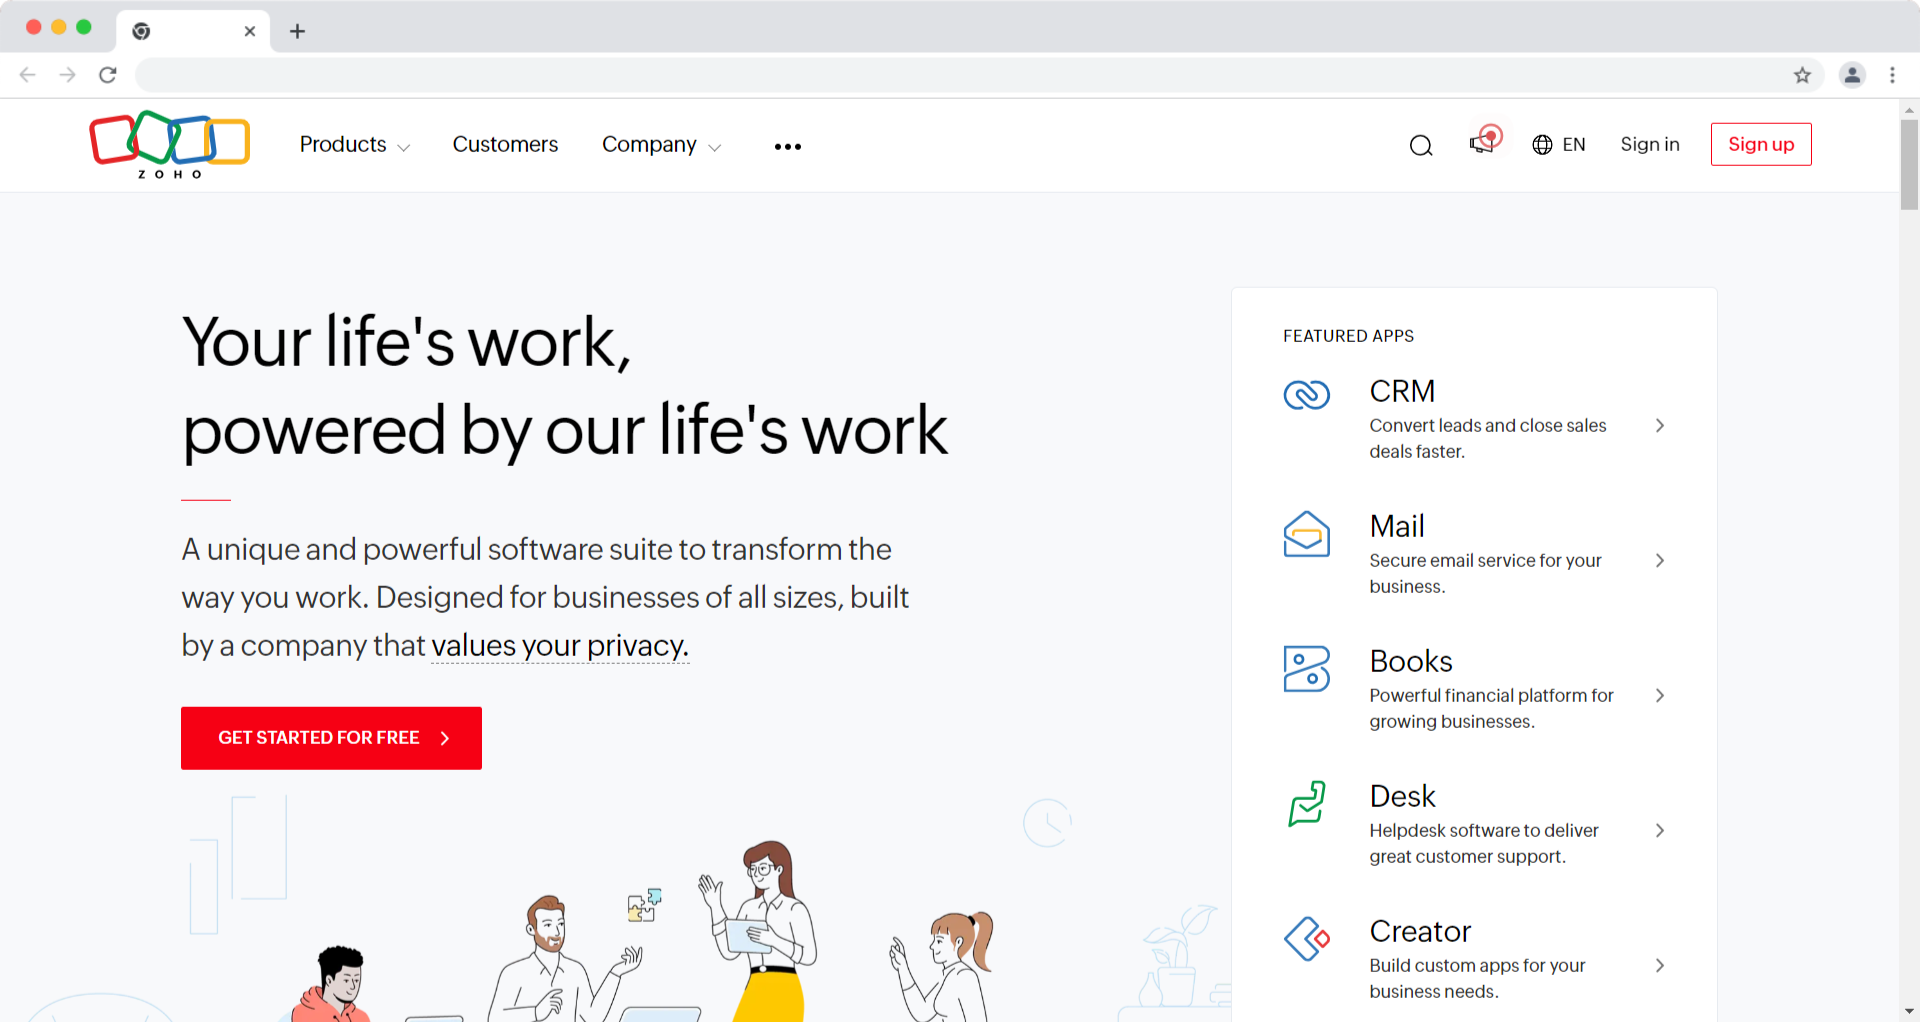1920x1022 pixels.
Task: Open the three-dot more menu in the navbar
Action: 788,147
